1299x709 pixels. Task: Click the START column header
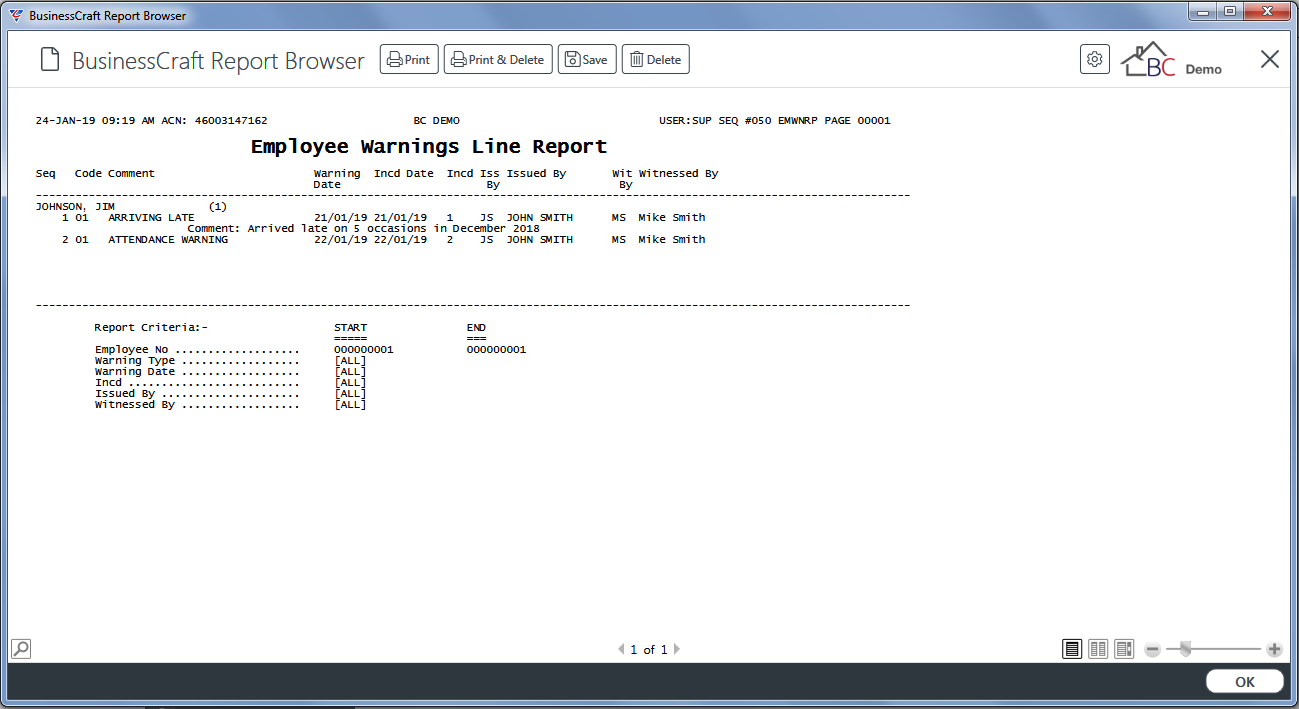350,327
